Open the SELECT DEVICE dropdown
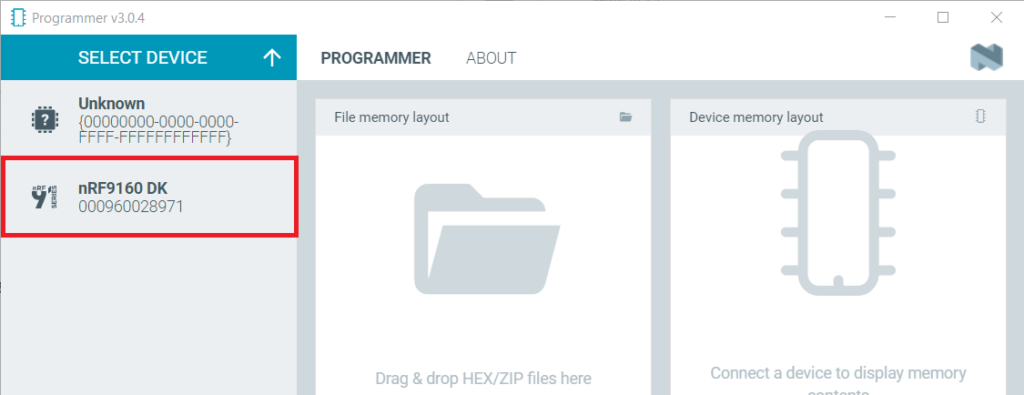 (148, 57)
